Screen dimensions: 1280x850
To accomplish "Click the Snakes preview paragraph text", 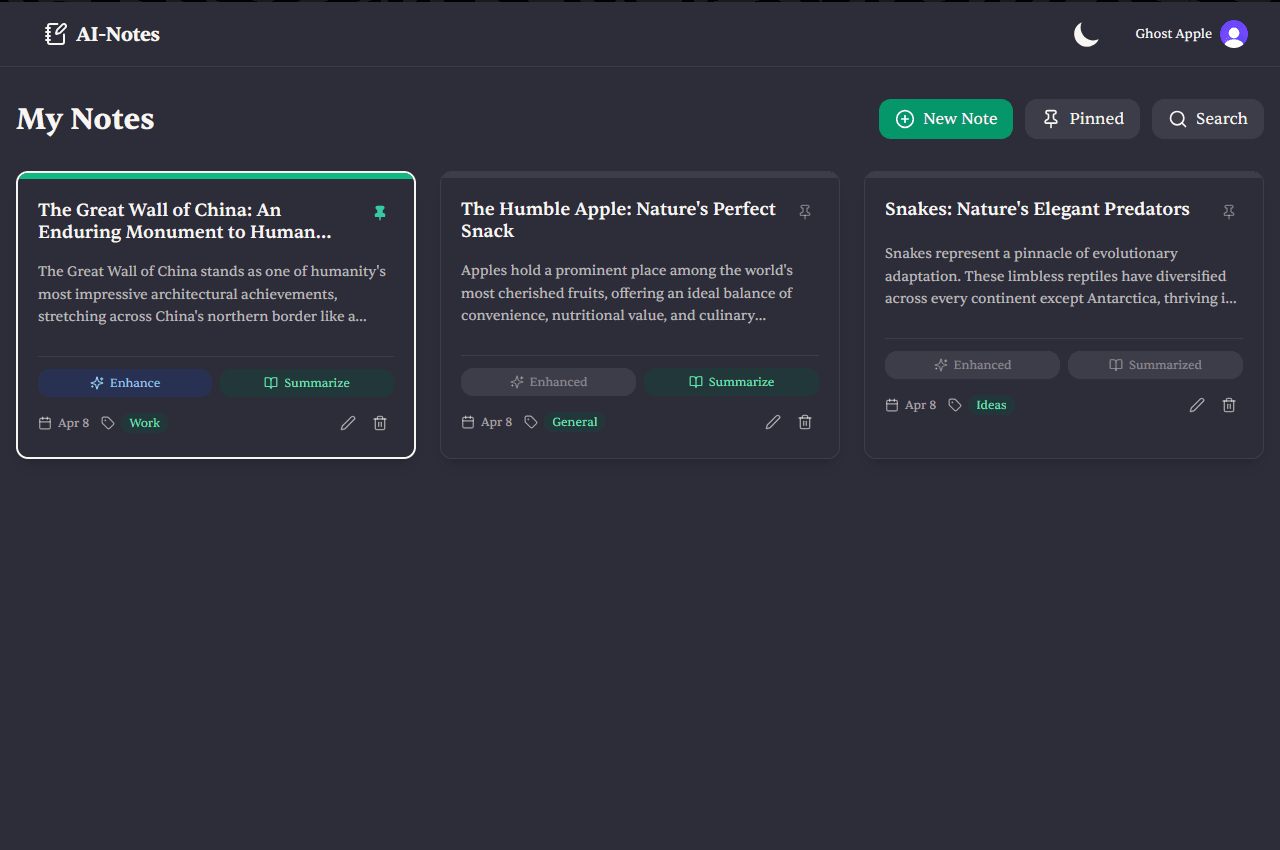I will pos(1060,276).
